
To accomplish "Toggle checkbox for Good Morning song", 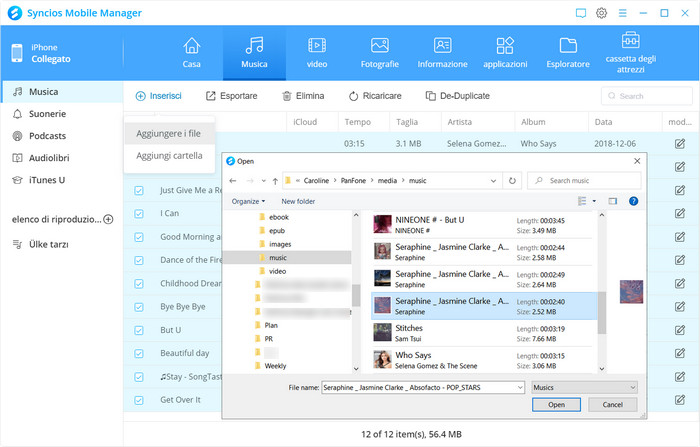I will tap(139, 237).
